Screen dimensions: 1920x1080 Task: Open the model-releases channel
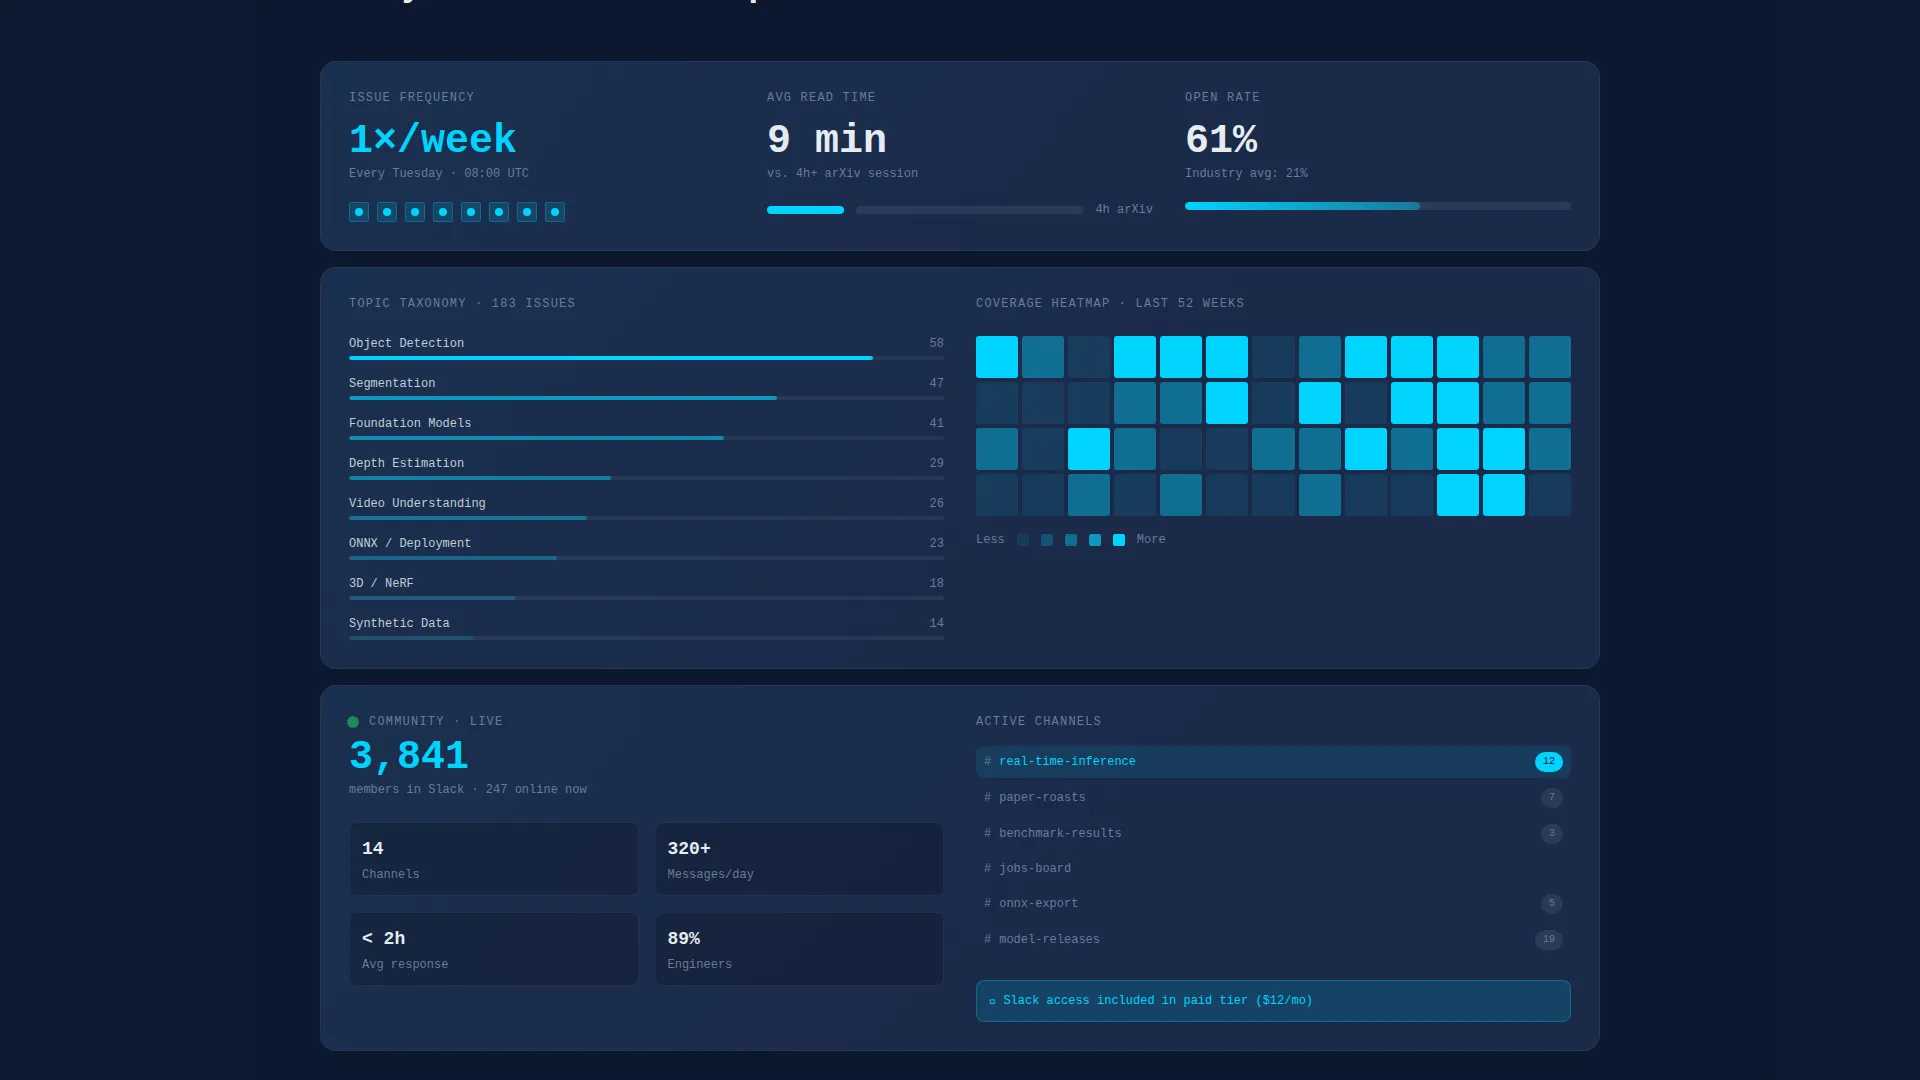coord(1273,940)
